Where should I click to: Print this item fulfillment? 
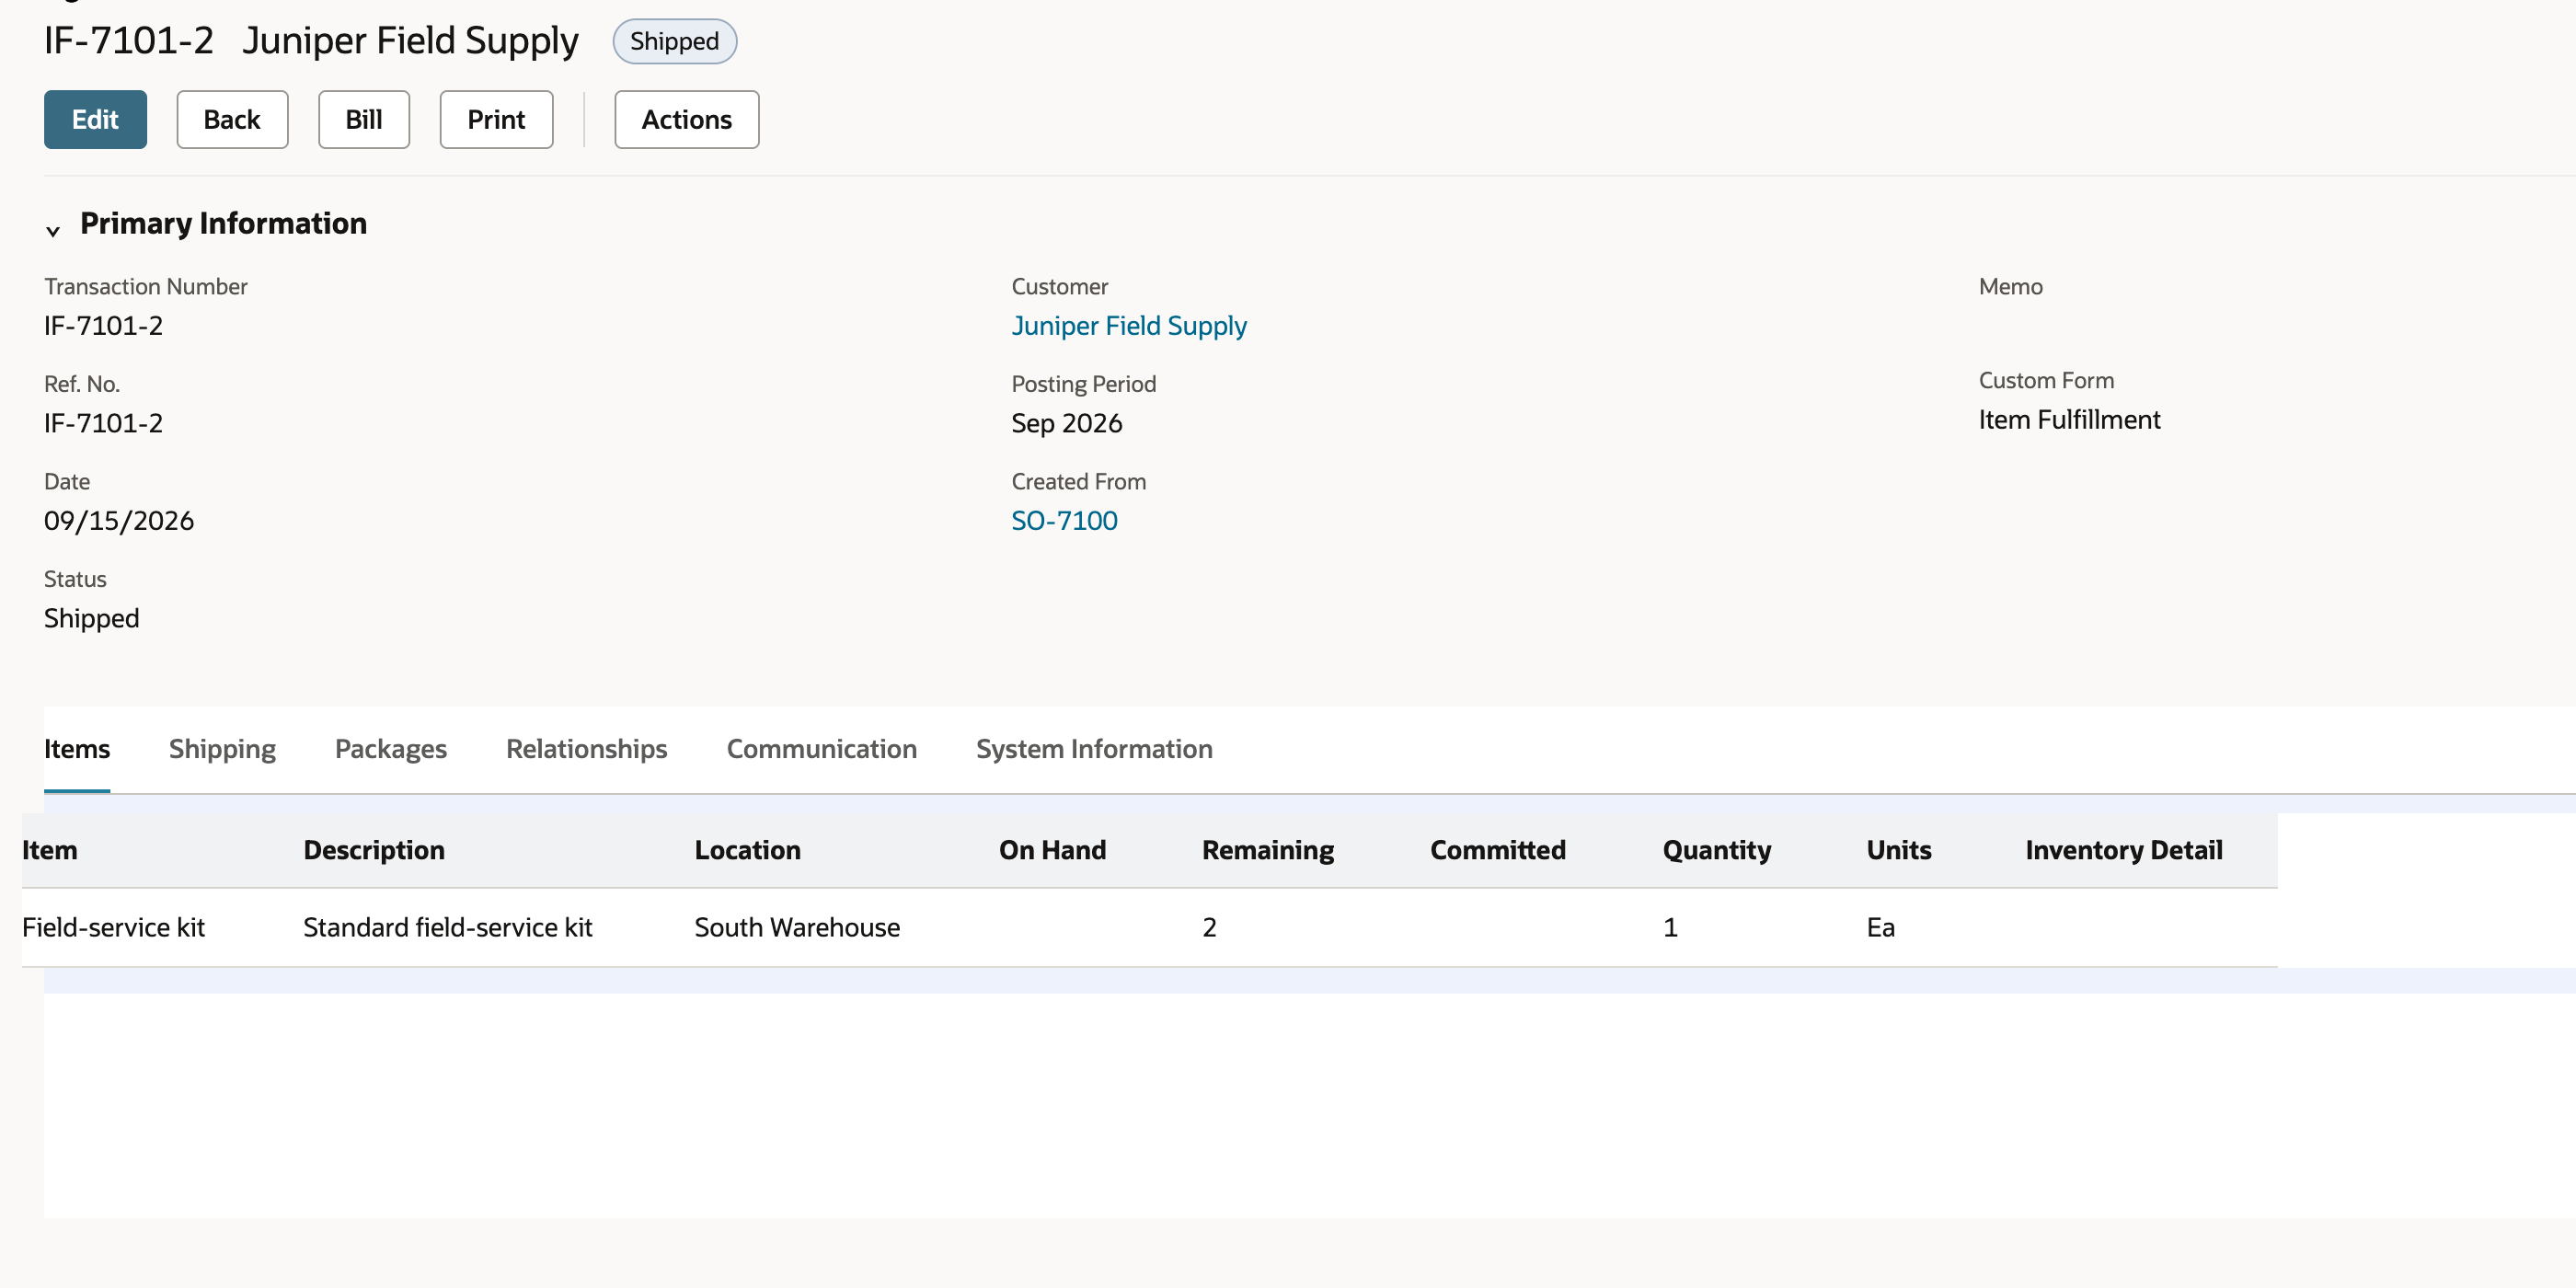(496, 119)
